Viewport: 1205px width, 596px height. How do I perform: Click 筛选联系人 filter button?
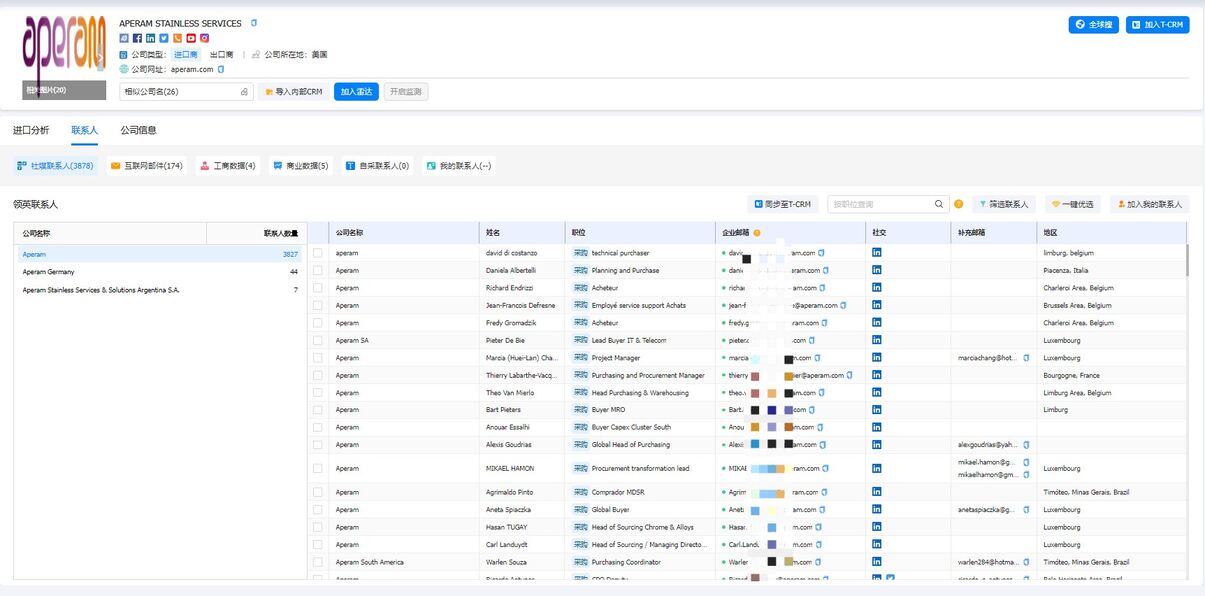coord(1004,204)
